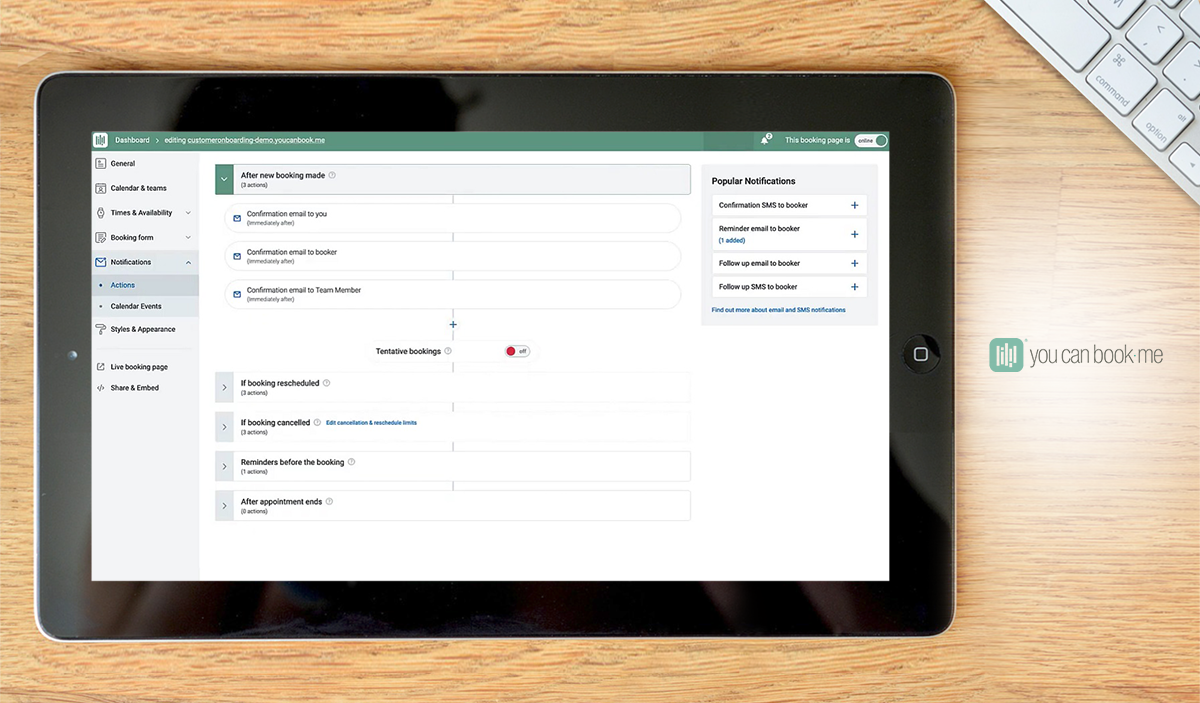Collapse After new booking made section
The height and width of the screenshot is (703, 1200).
(224, 179)
